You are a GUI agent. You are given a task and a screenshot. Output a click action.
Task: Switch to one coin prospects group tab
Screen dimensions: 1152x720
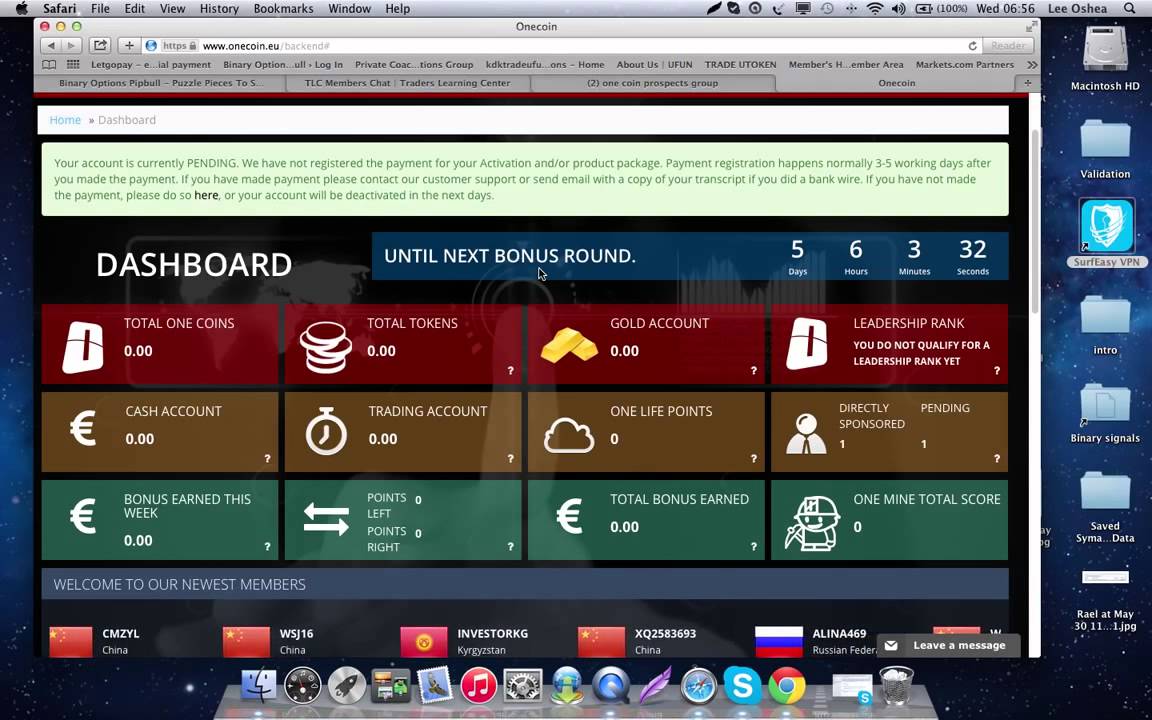(652, 83)
